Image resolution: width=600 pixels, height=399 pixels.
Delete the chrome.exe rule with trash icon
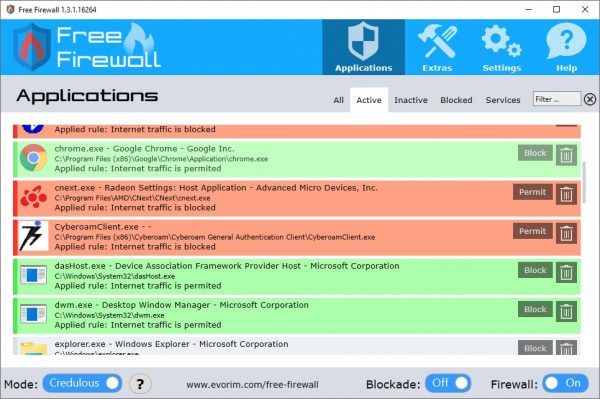pos(566,155)
